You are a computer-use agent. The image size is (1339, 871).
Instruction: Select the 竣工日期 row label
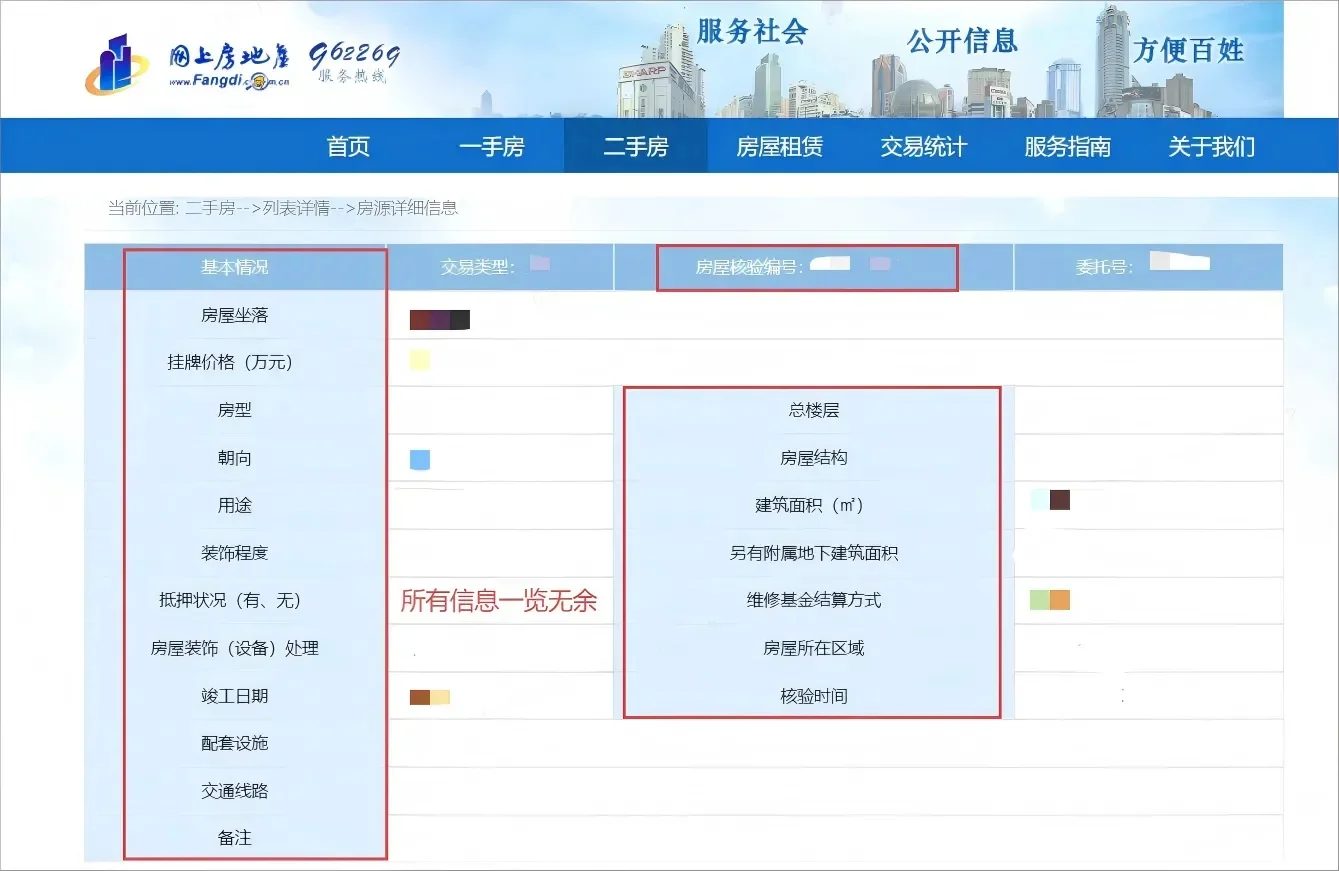[x=235, y=696]
